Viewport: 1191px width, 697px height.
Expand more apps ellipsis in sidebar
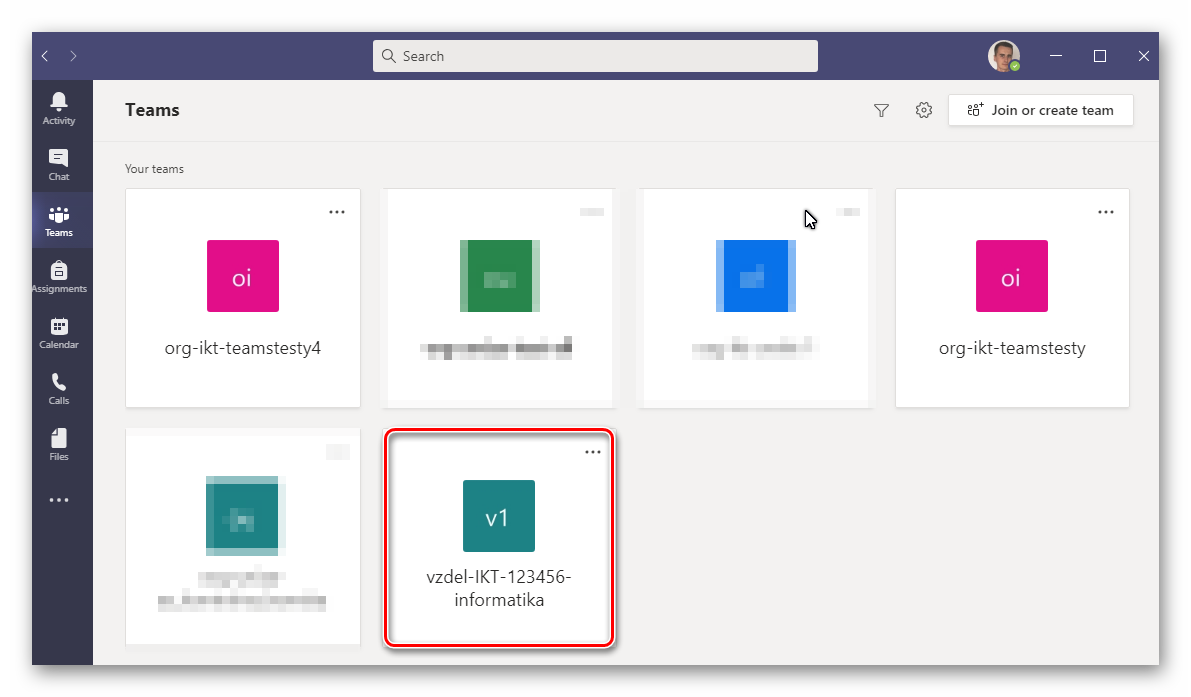59,500
